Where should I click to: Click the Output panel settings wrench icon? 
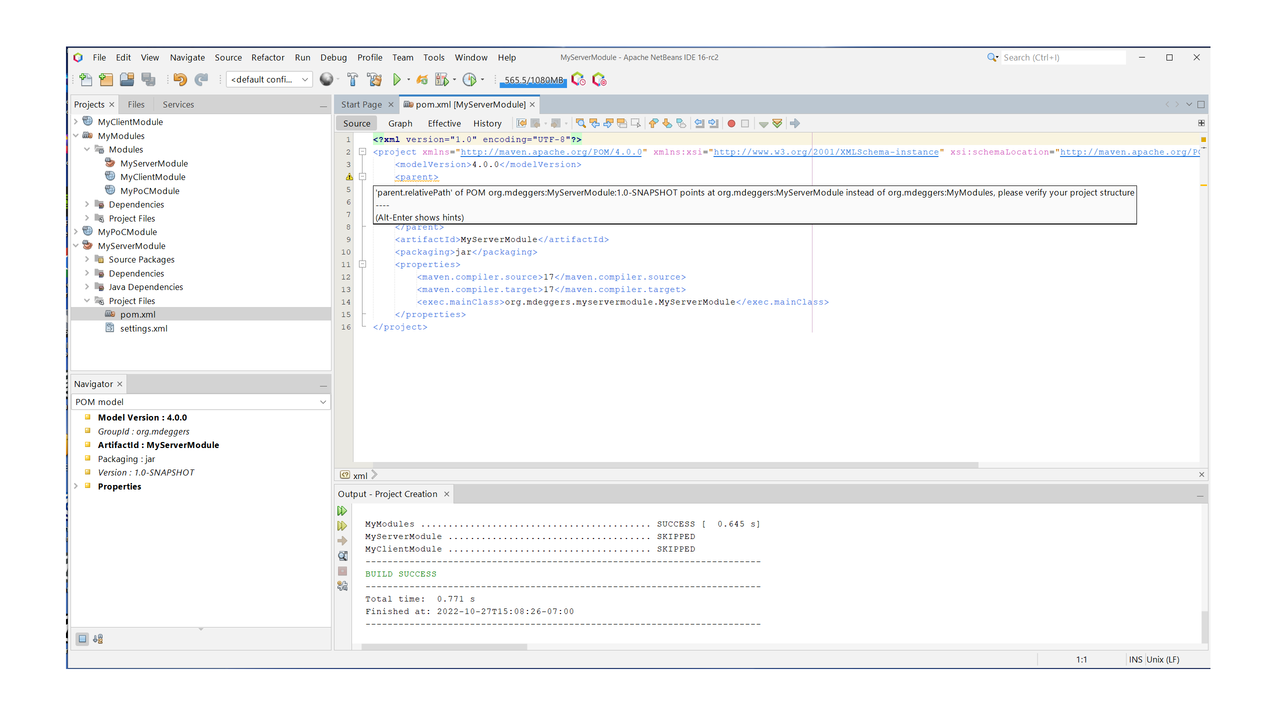342,586
